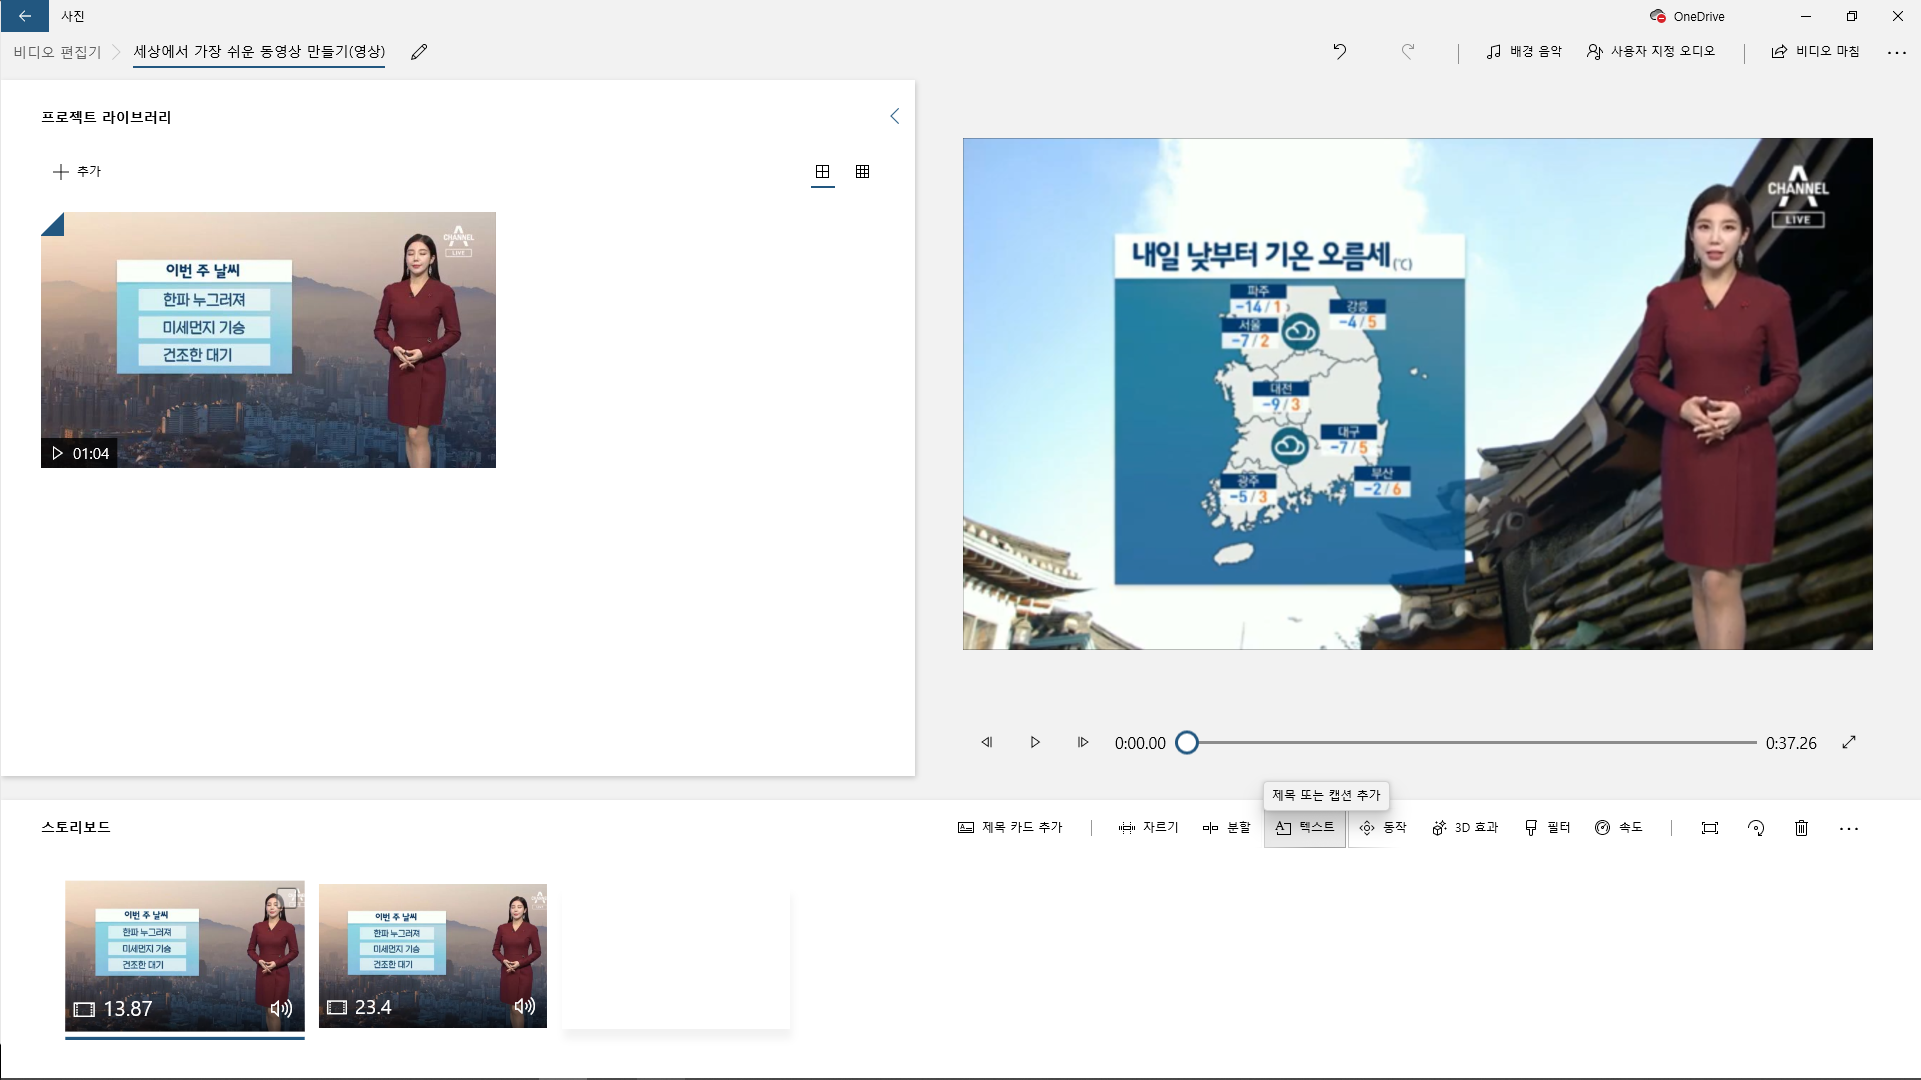Image resolution: width=1921 pixels, height=1080 pixels.
Task: Switch library to small grid view
Action: pos(862,172)
